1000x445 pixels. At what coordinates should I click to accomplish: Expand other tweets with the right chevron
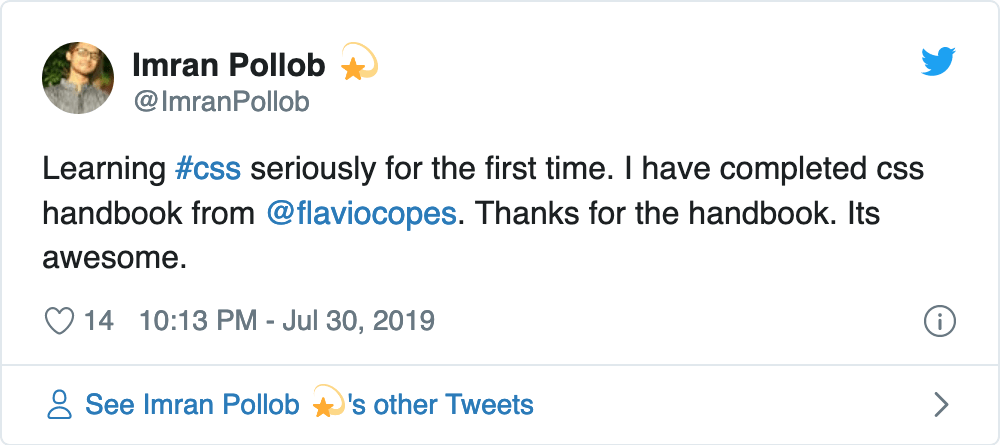click(940, 404)
